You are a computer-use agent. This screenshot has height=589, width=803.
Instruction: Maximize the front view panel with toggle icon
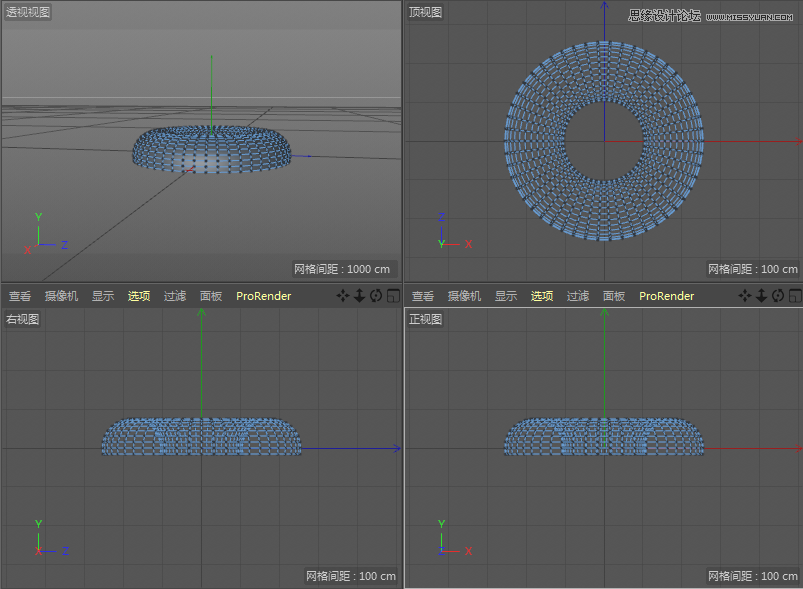(795, 296)
